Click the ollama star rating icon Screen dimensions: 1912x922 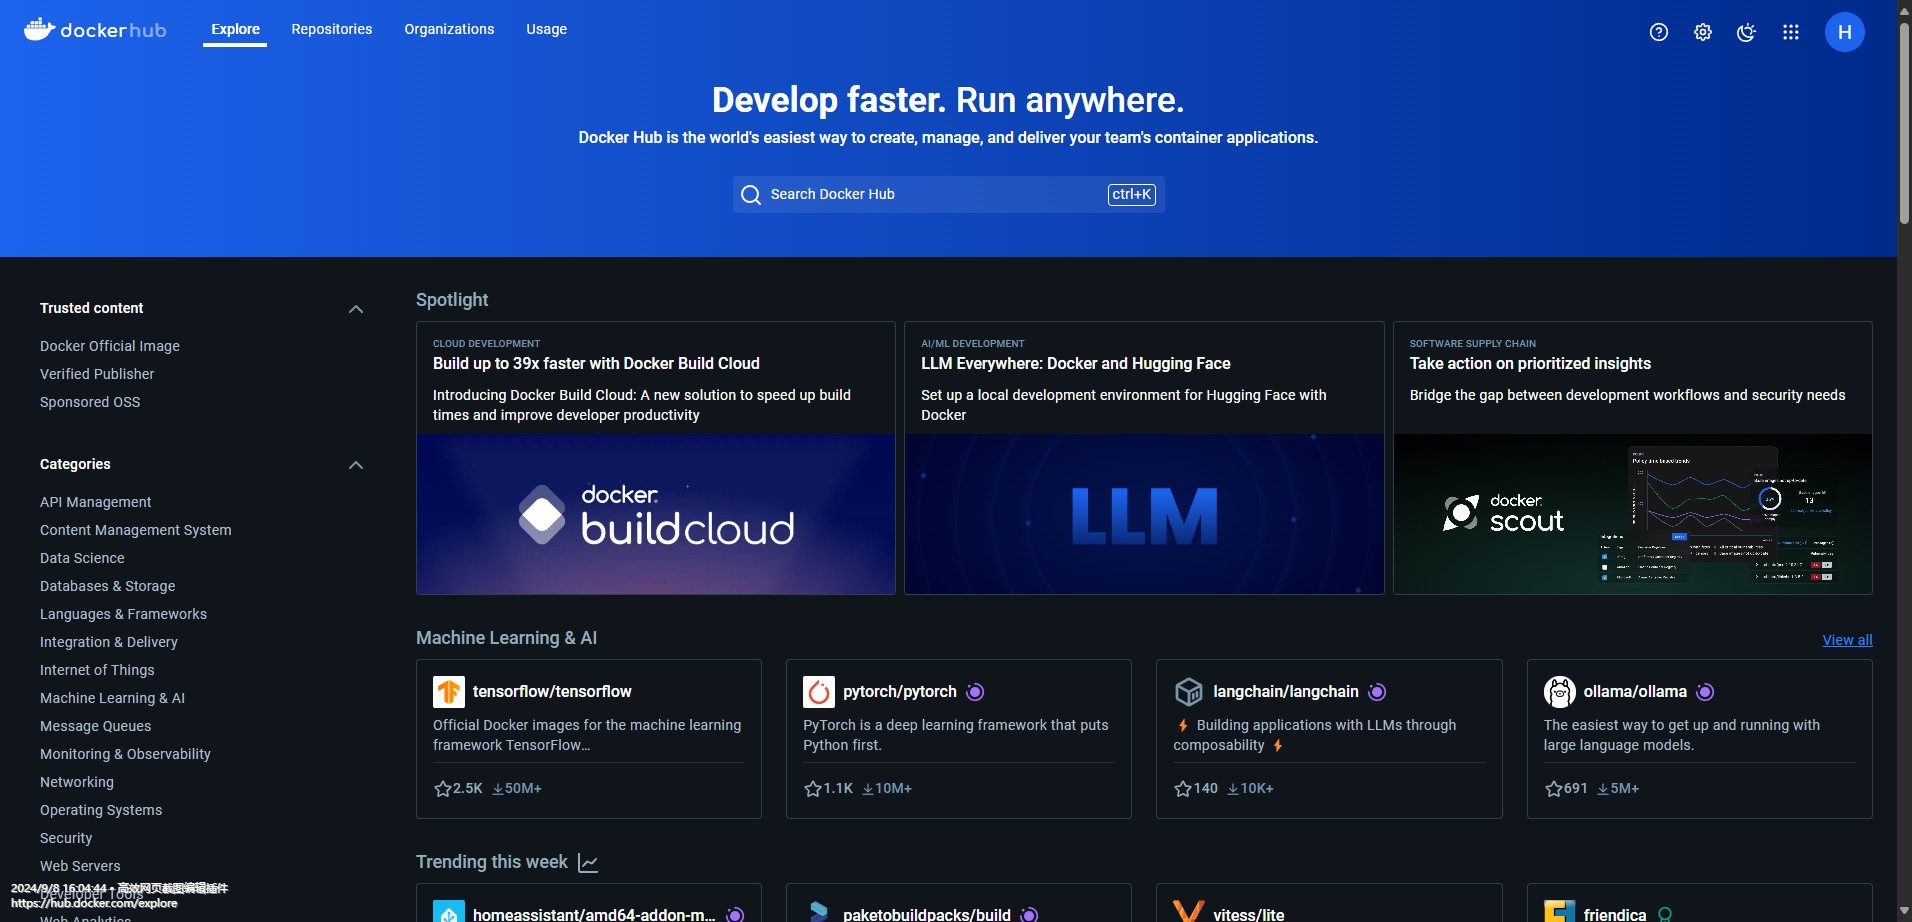(x=1554, y=789)
